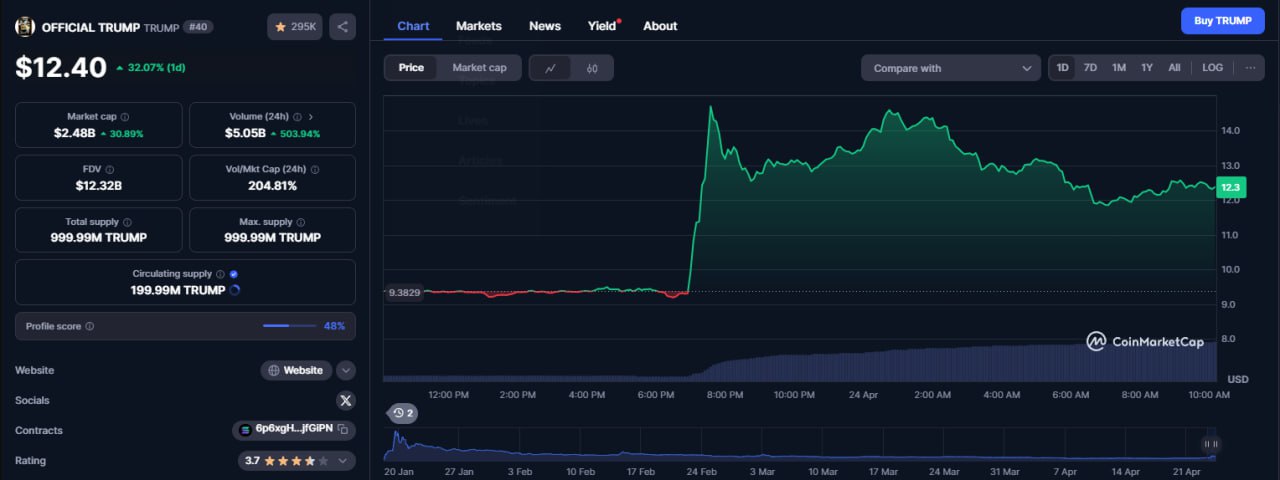Switch to line chart view
The height and width of the screenshot is (480, 1280).
pyautogui.click(x=550, y=68)
